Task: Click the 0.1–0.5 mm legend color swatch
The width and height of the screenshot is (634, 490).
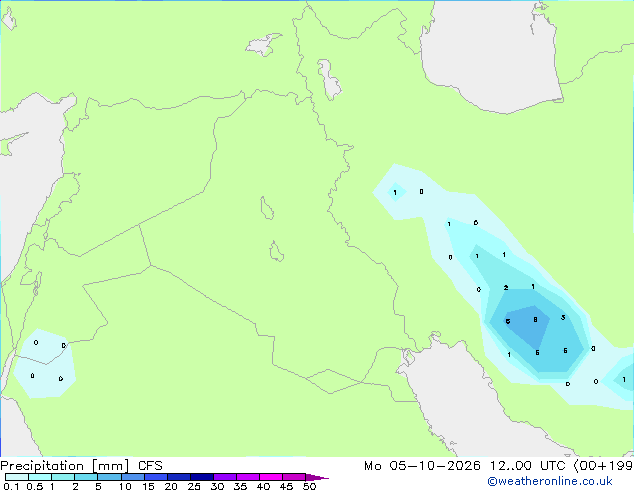Action: 17,477
